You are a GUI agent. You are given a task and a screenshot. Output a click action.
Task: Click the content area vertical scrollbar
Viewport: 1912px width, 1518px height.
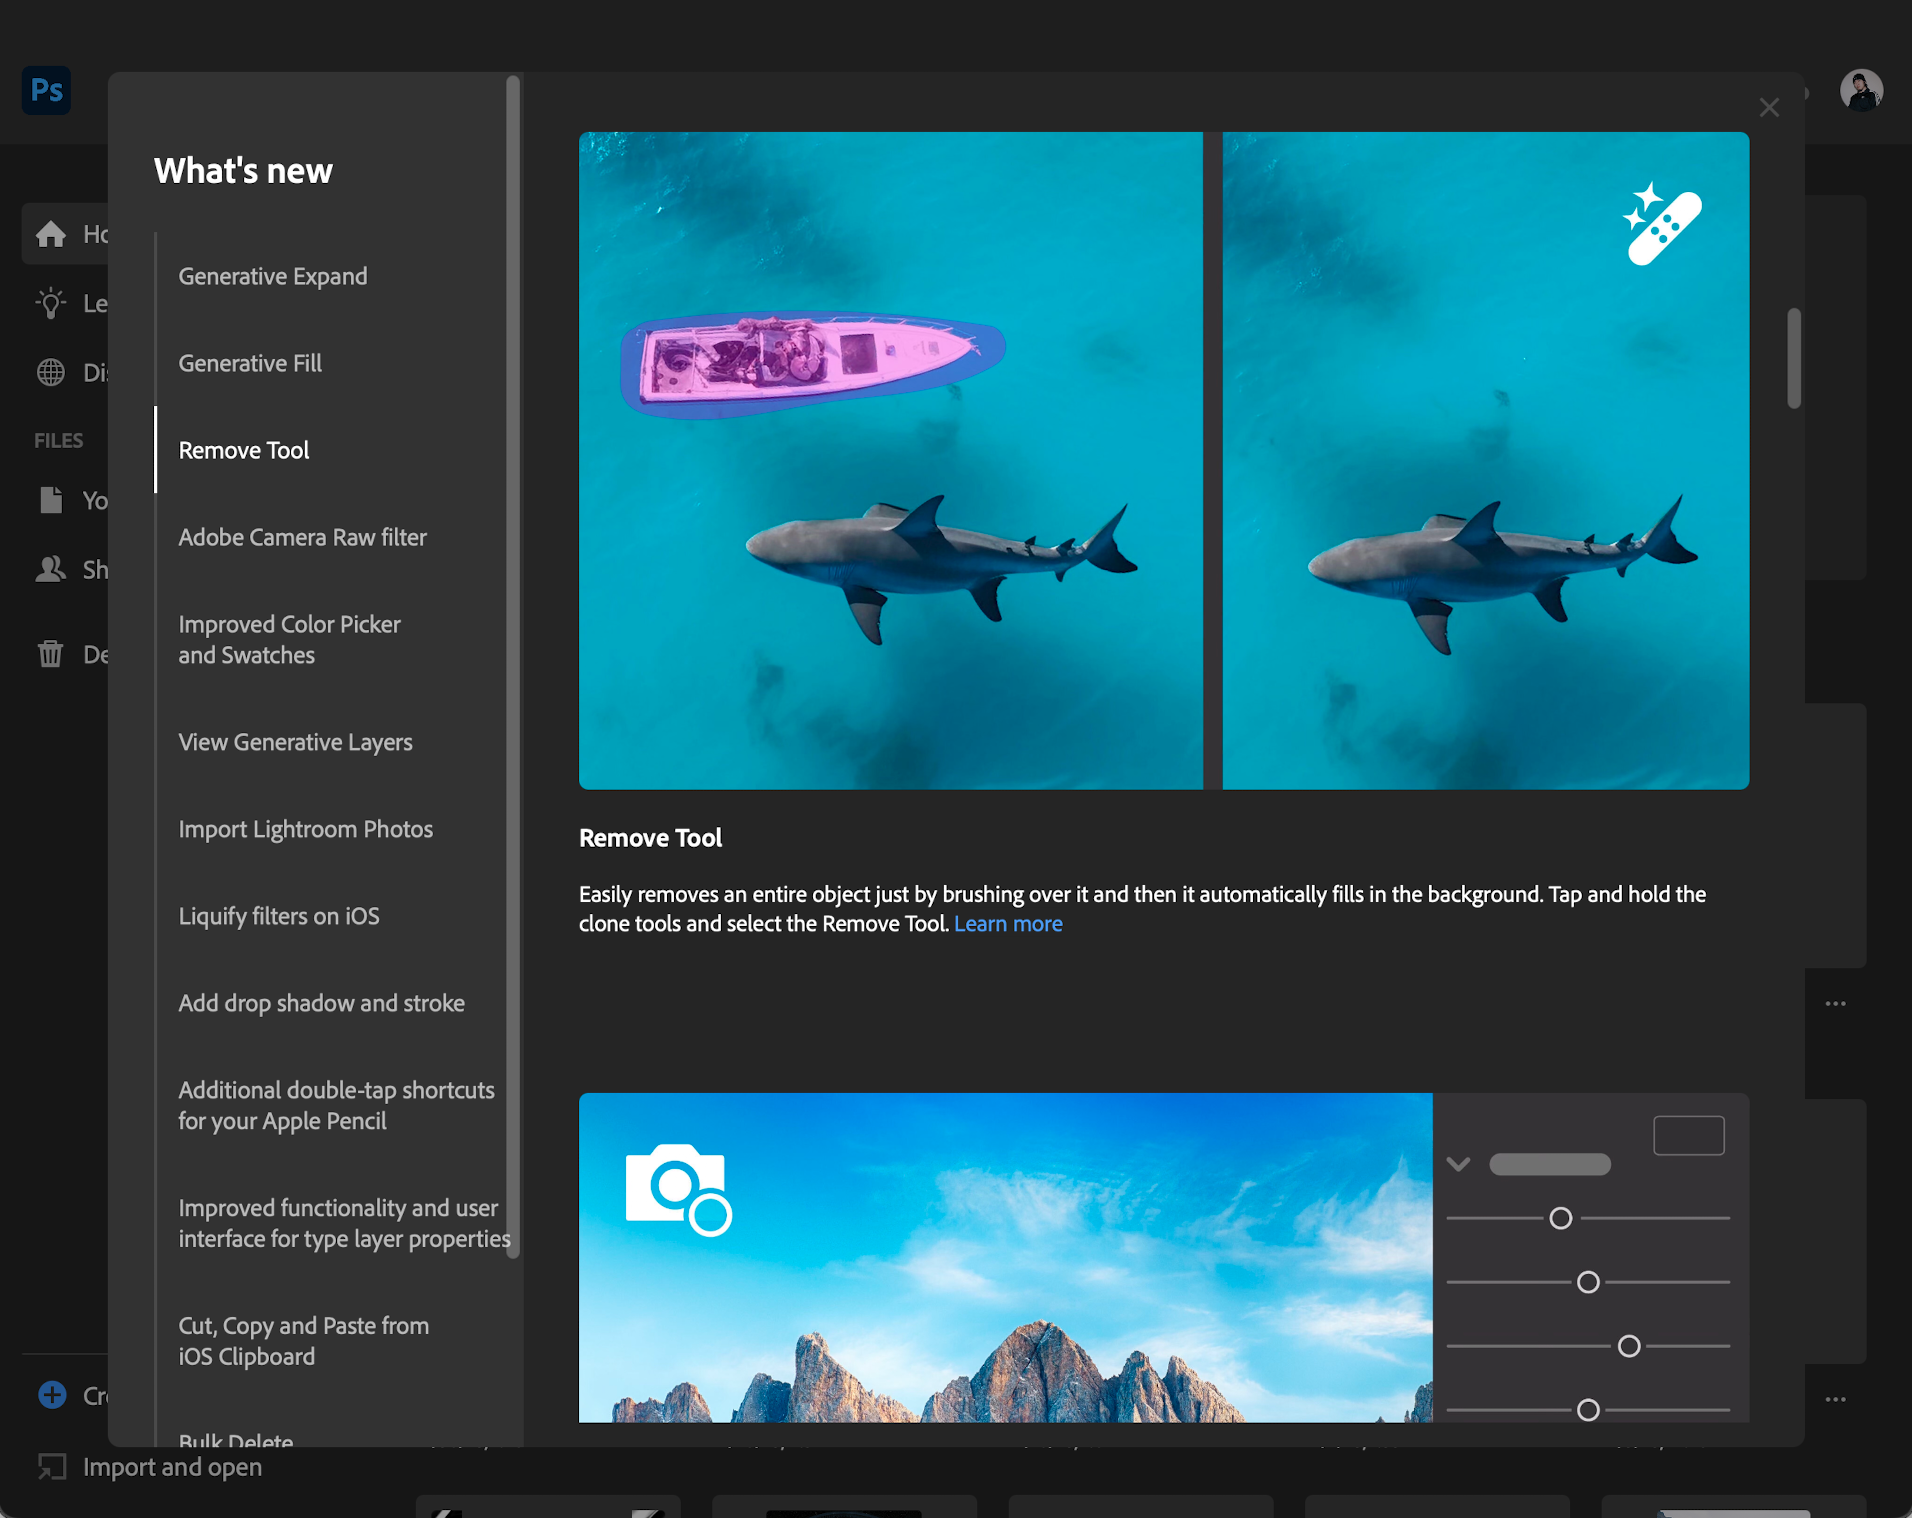pyautogui.click(x=1794, y=358)
